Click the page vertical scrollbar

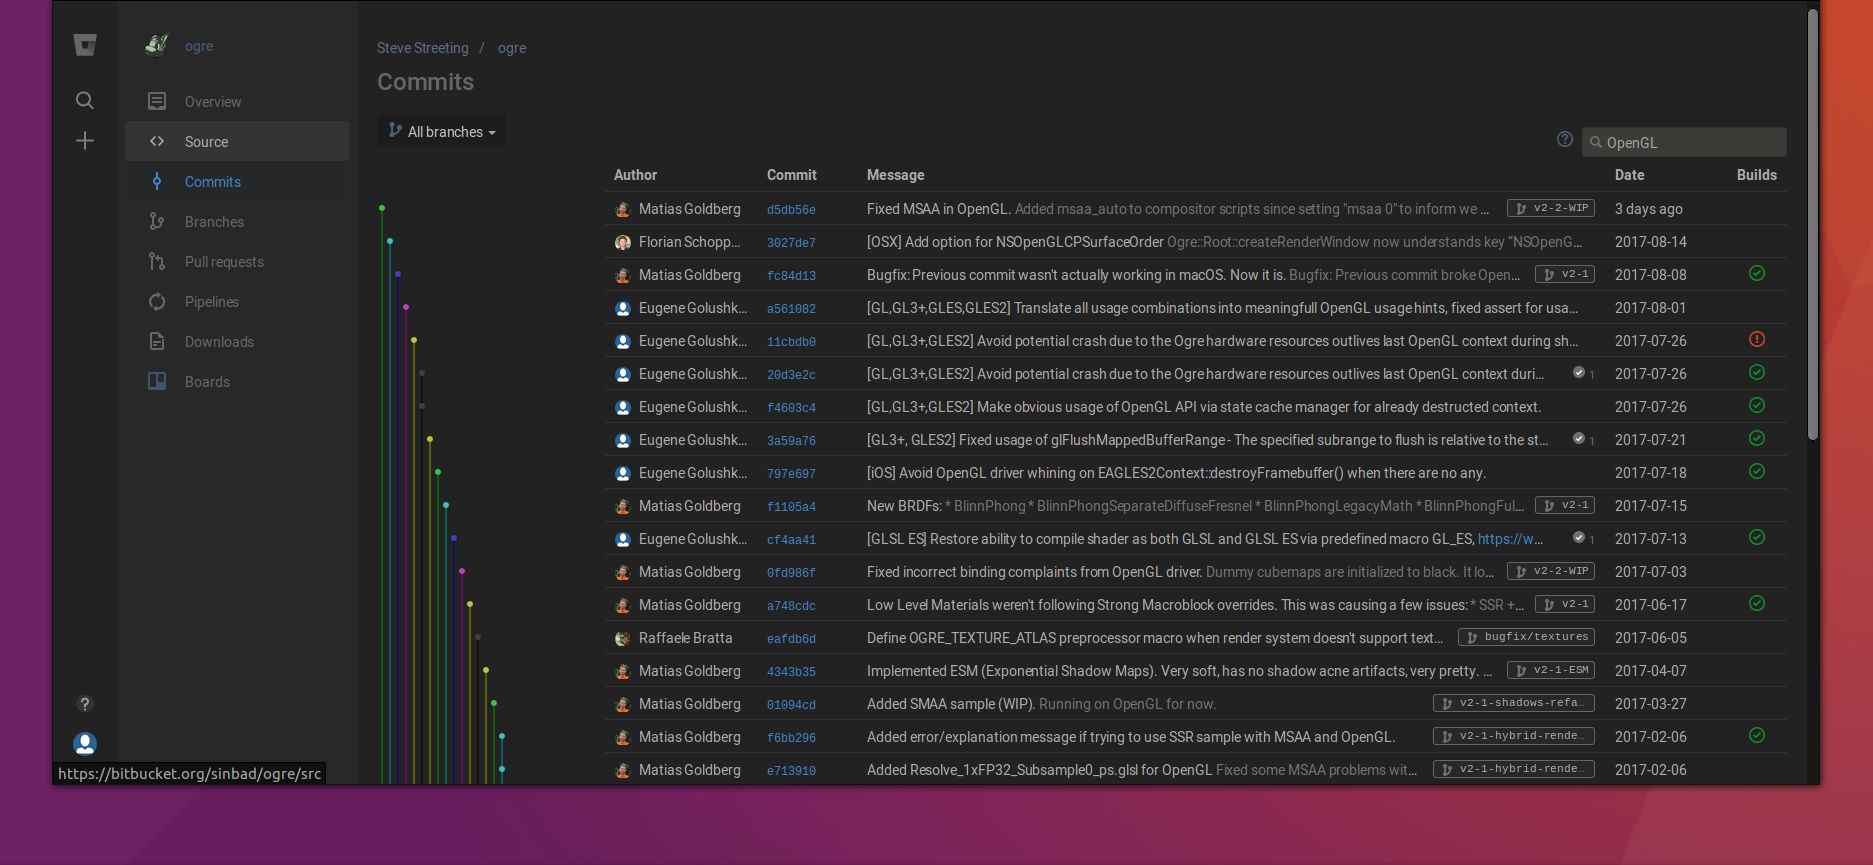click(x=1812, y=224)
